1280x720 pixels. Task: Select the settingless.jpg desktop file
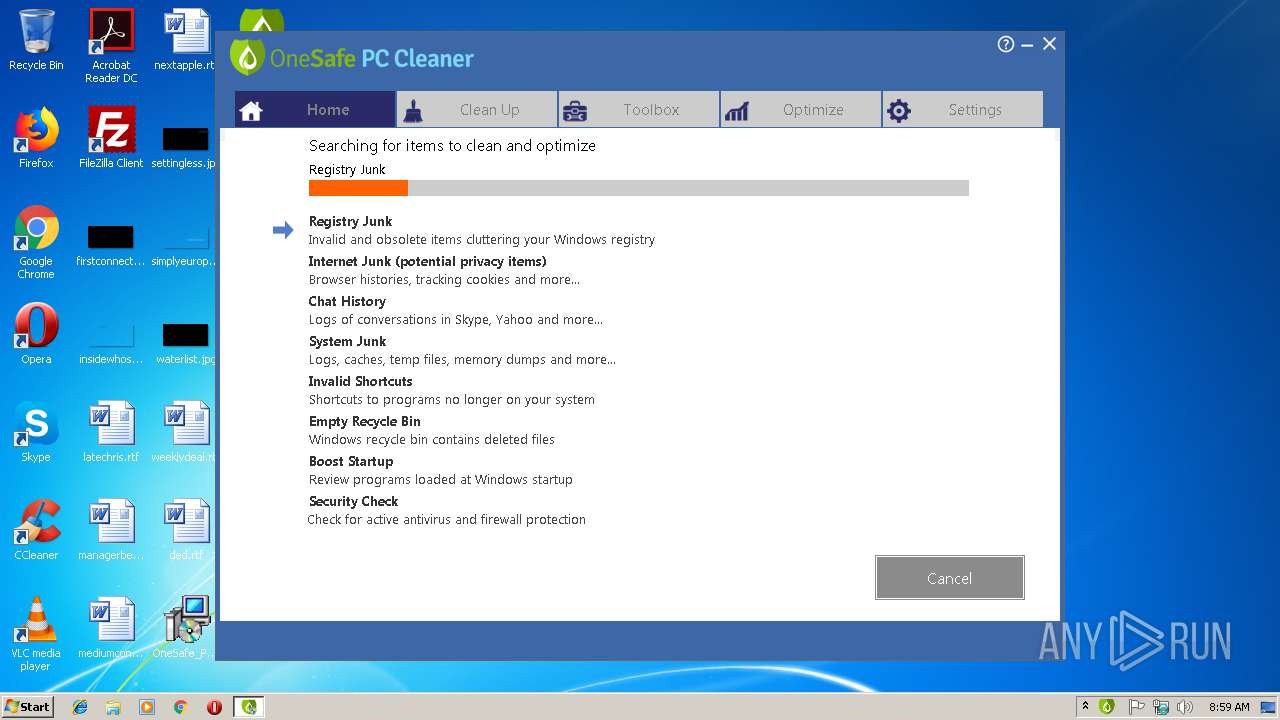[184, 145]
